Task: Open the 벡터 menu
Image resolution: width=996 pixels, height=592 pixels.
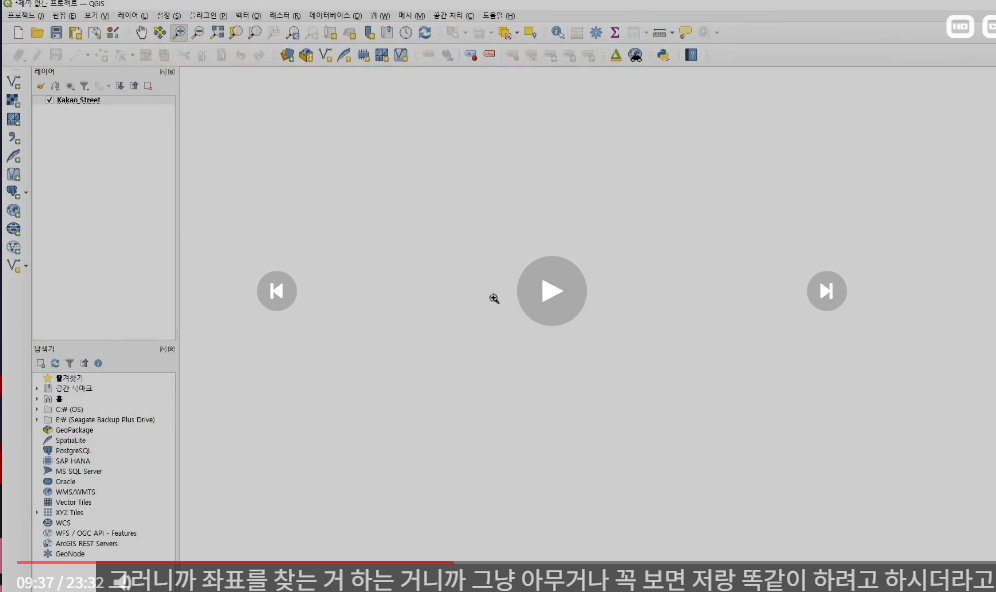Action: (248, 15)
